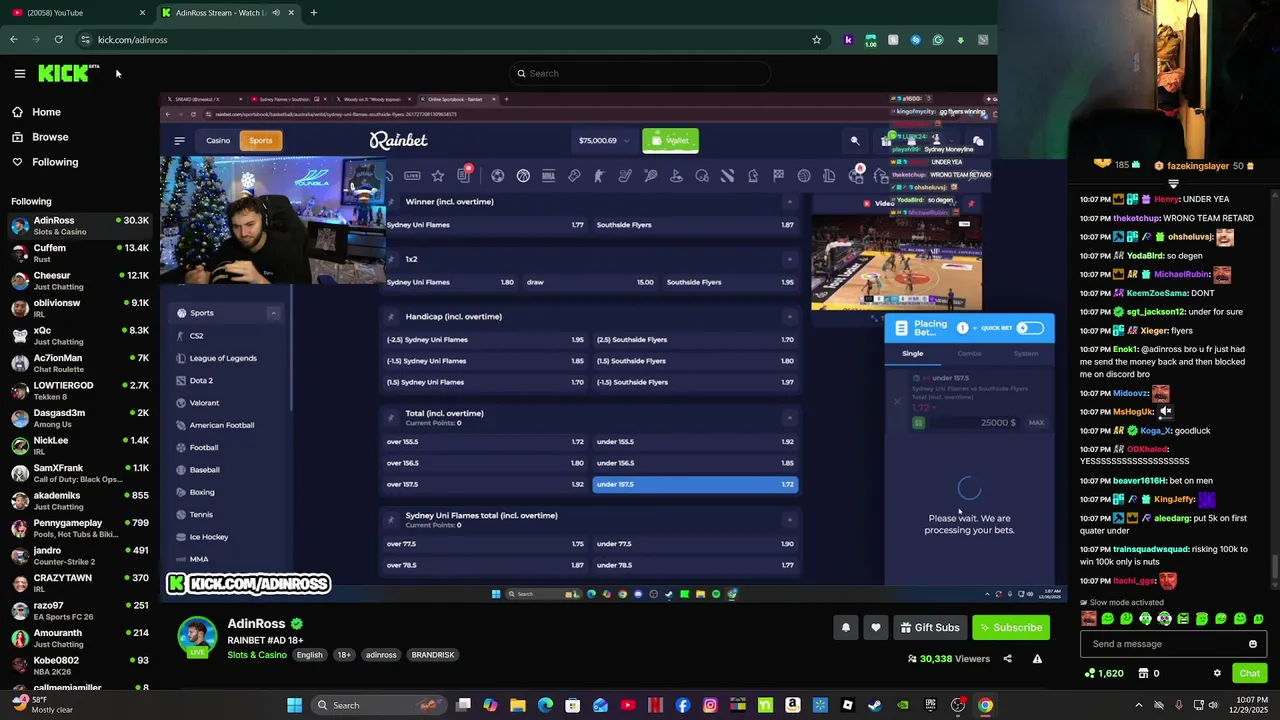Collapse the Total (incl. overtime) market
The height and width of the screenshot is (720, 1280).
pos(790,417)
